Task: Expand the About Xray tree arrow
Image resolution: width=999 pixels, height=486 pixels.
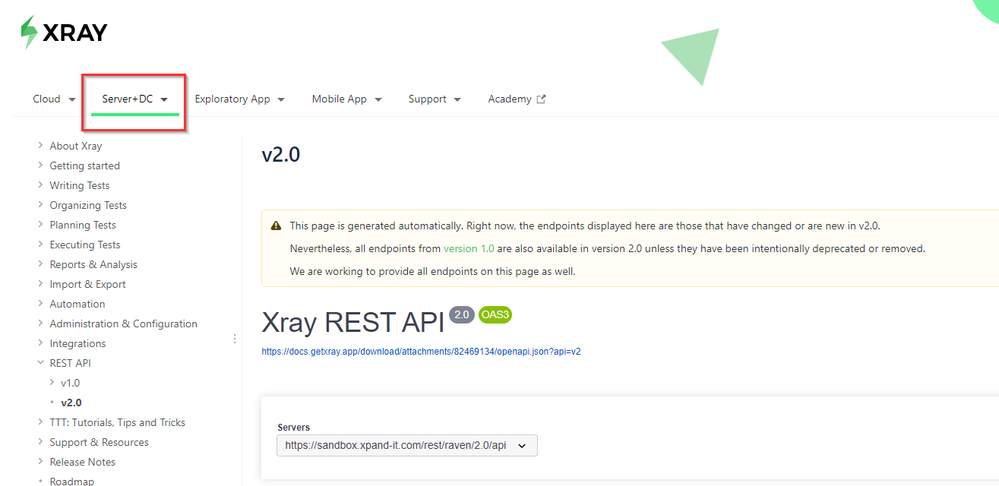Action: 40,146
